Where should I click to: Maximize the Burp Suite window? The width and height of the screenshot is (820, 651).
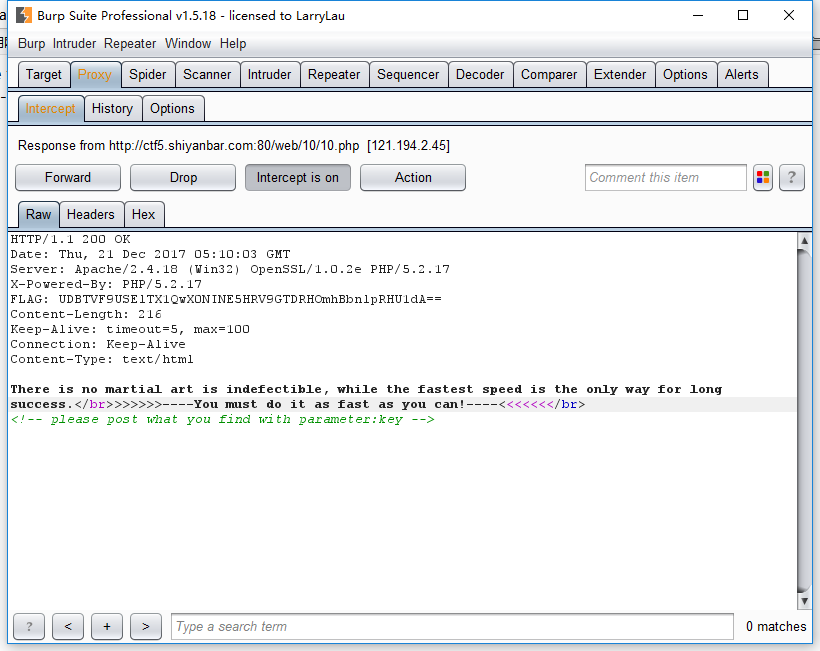743,15
